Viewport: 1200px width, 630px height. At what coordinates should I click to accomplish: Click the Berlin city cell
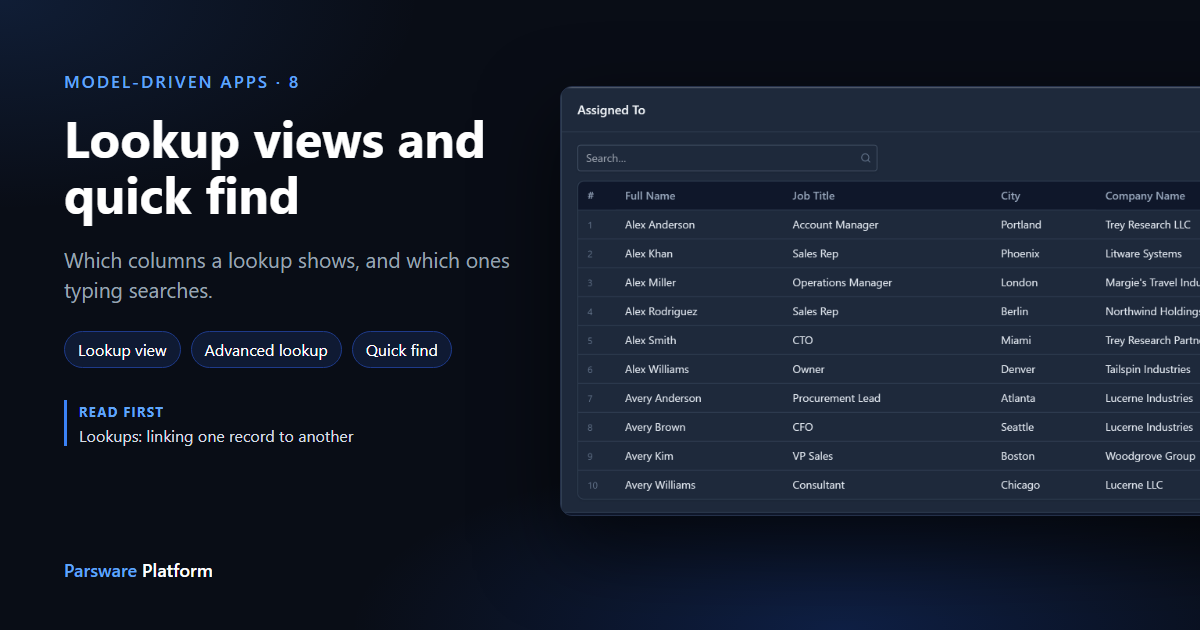click(x=1015, y=312)
